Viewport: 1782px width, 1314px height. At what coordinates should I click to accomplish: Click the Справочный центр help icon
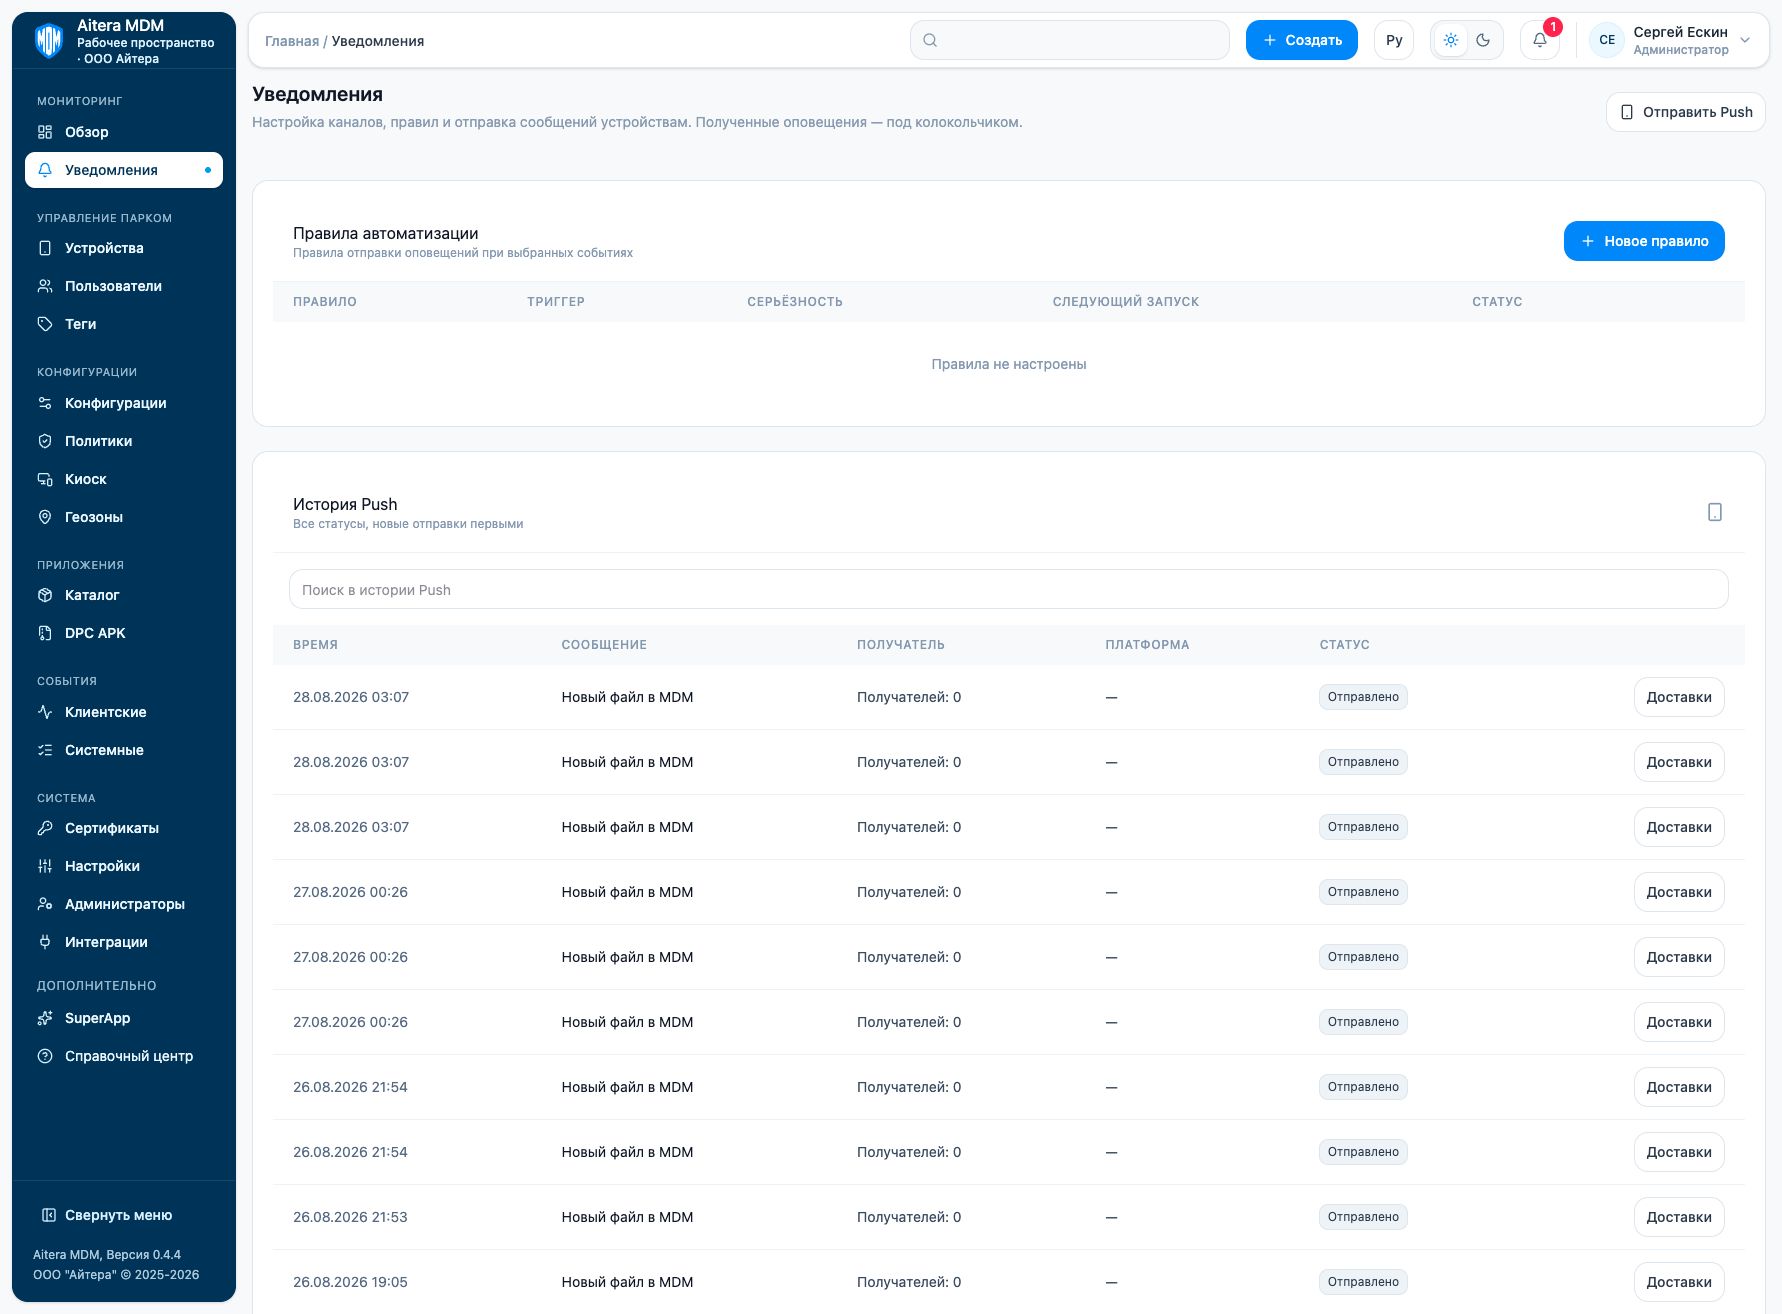pos(45,1056)
